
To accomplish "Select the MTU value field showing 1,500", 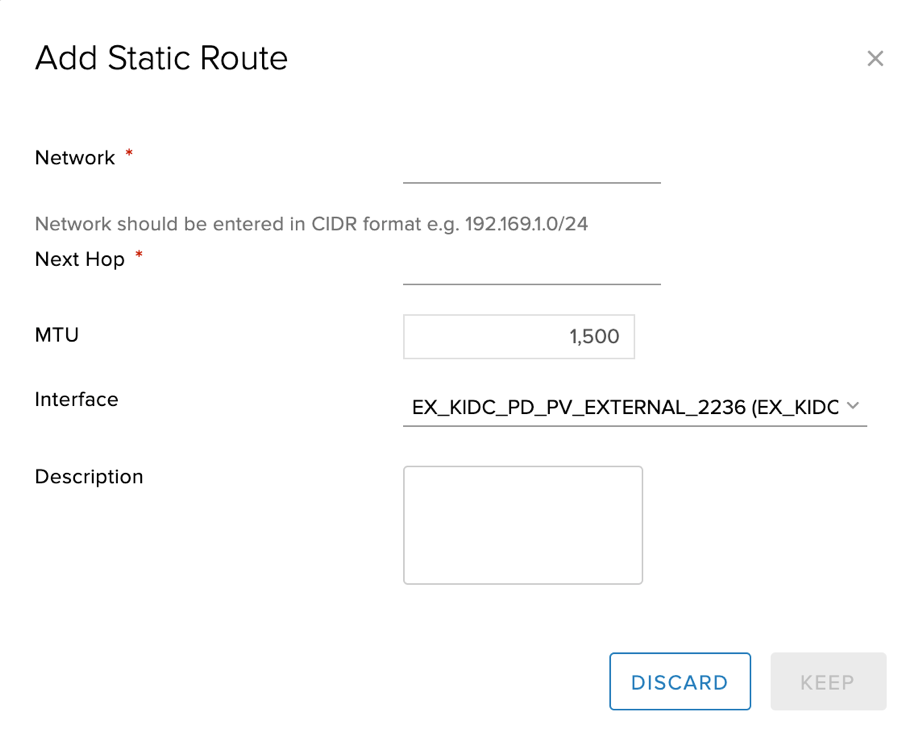I will [x=518, y=336].
